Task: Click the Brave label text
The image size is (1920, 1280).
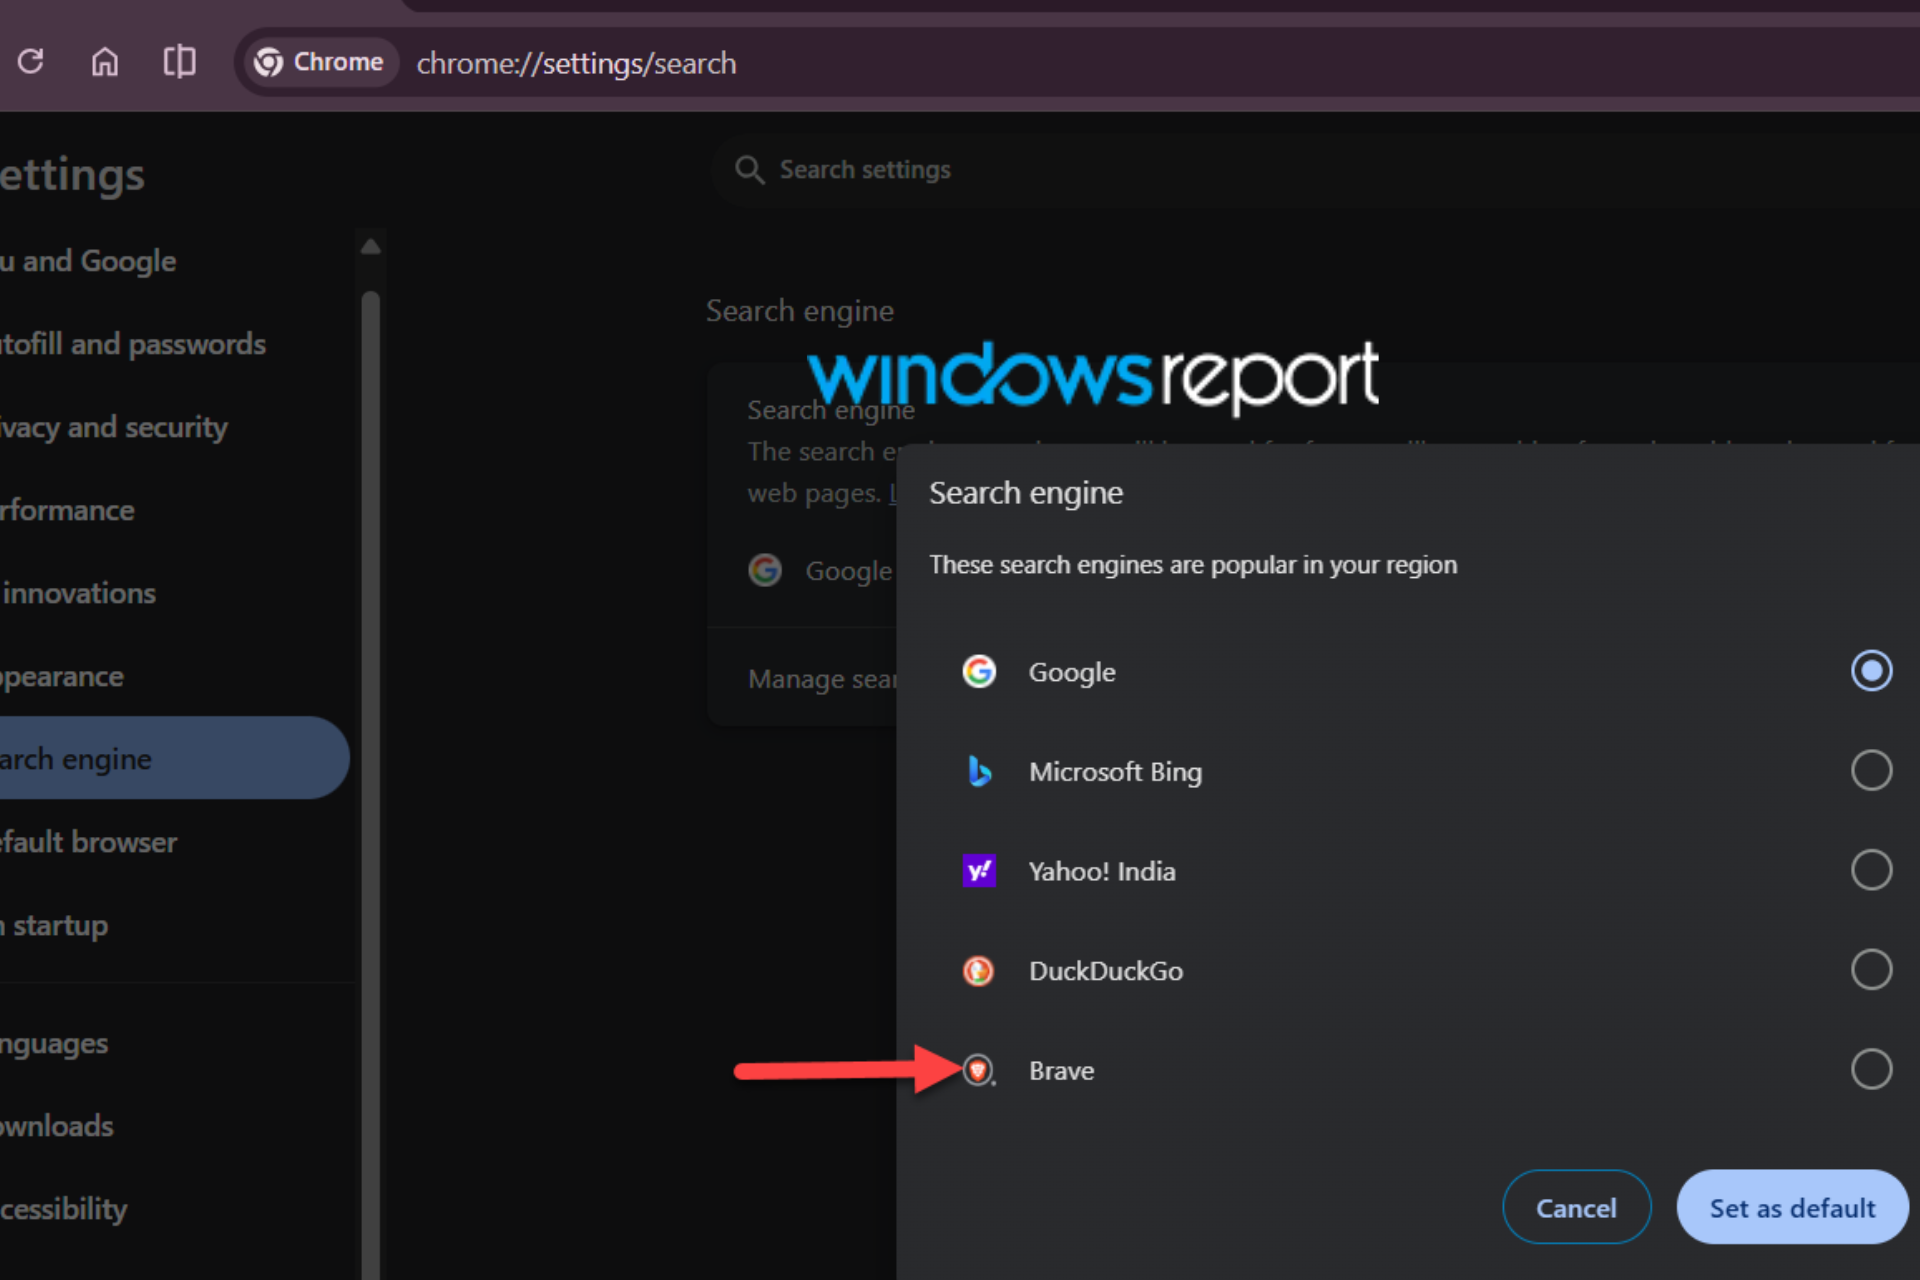Action: 1061,1071
